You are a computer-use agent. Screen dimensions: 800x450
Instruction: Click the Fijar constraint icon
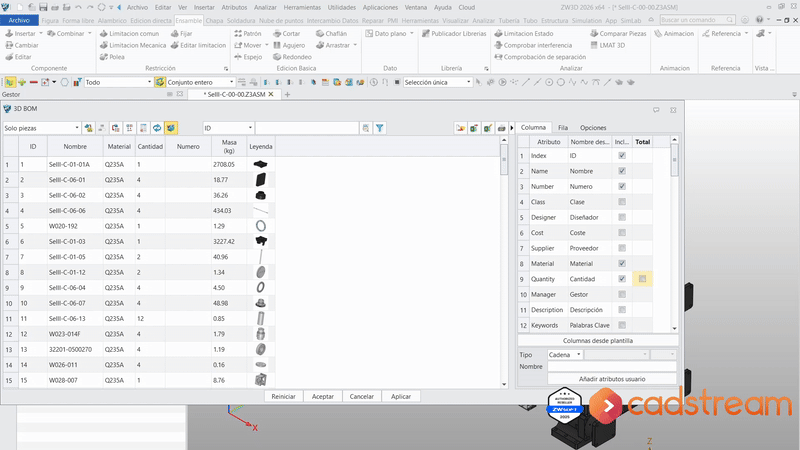coord(174,33)
